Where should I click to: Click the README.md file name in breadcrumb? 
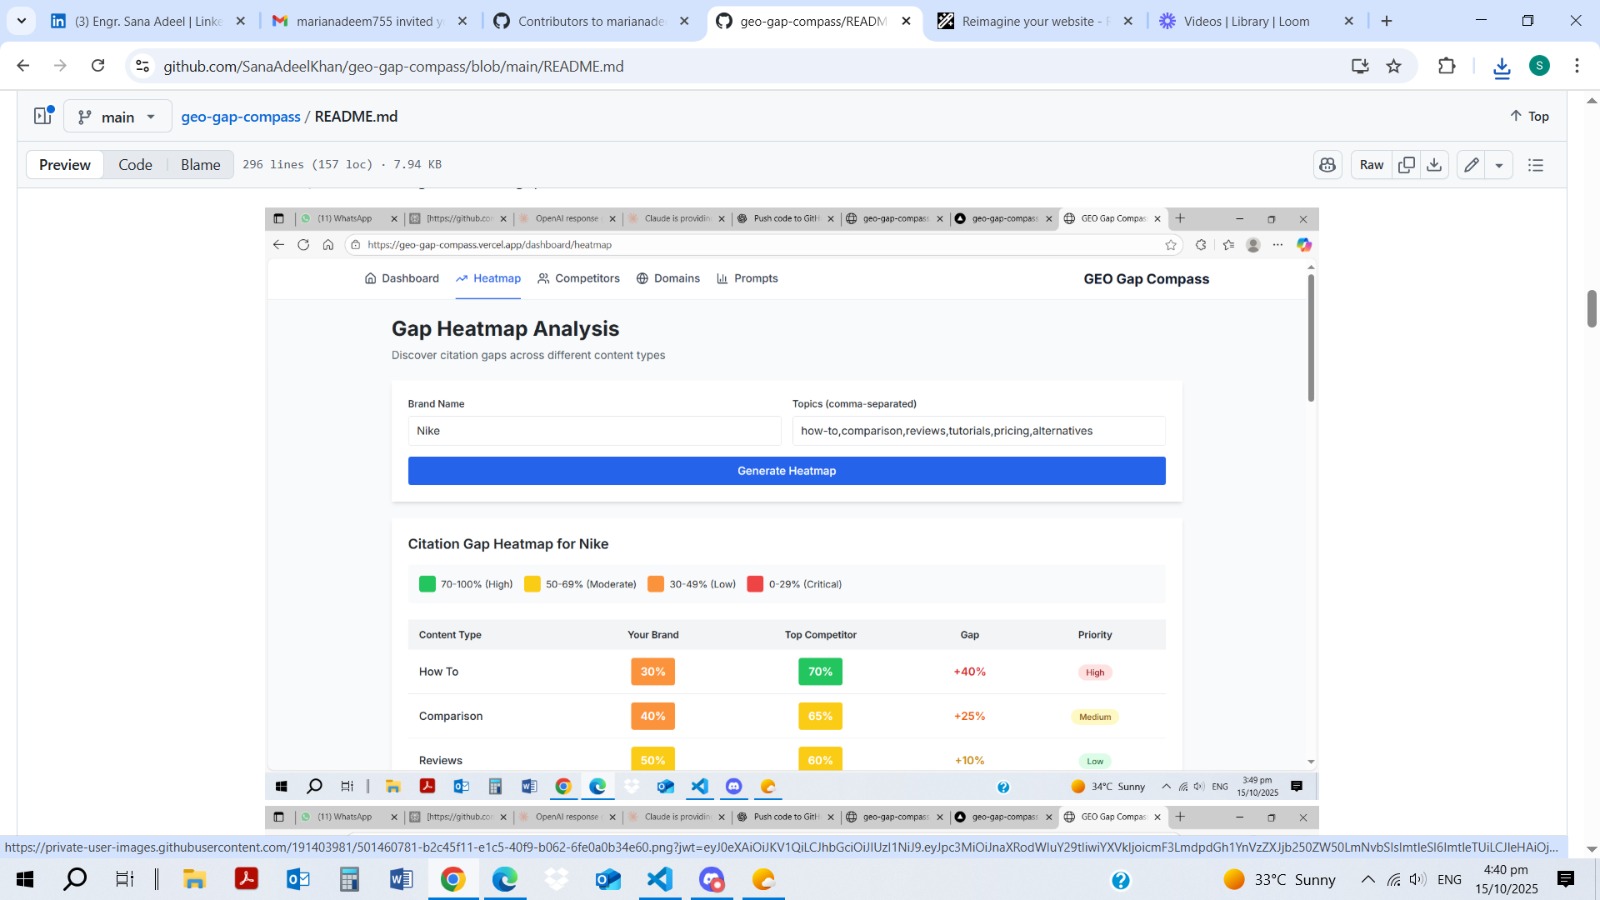356,117
